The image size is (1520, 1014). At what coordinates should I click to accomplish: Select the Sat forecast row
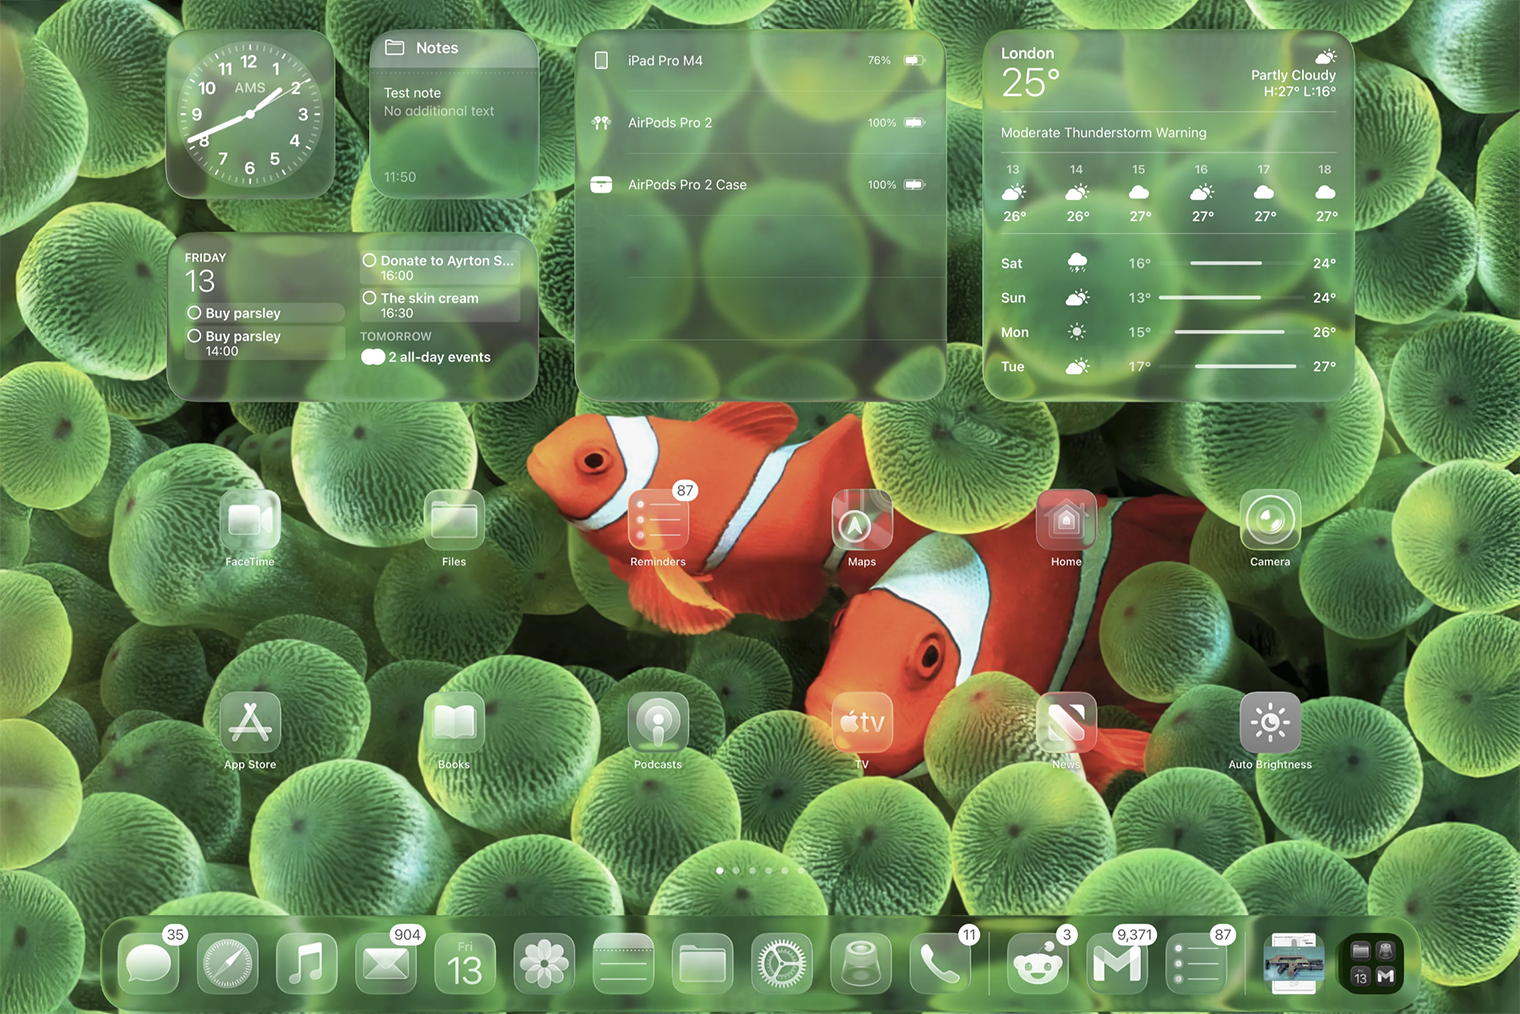pos(1168,263)
